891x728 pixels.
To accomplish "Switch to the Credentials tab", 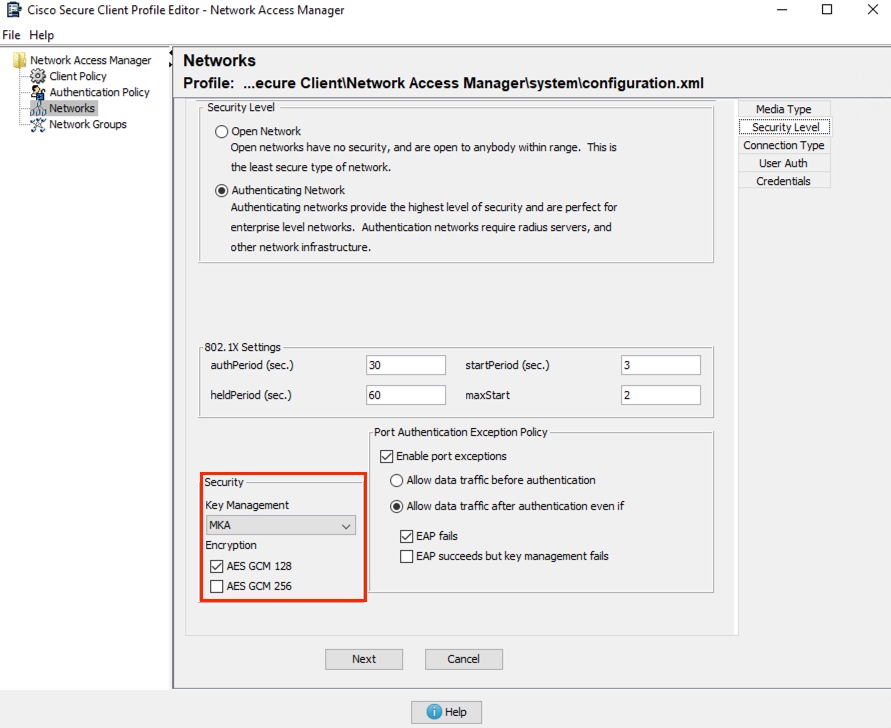I will pos(784,181).
